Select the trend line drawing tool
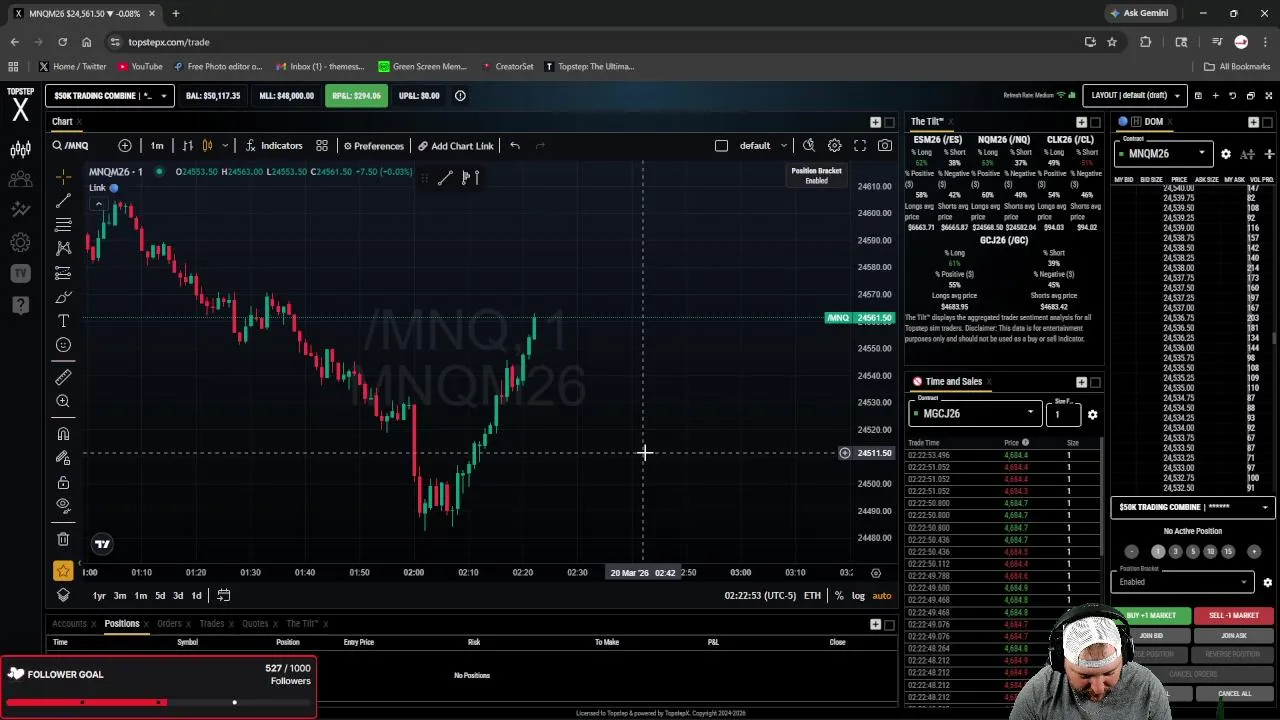1280x720 pixels. point(63,201)
